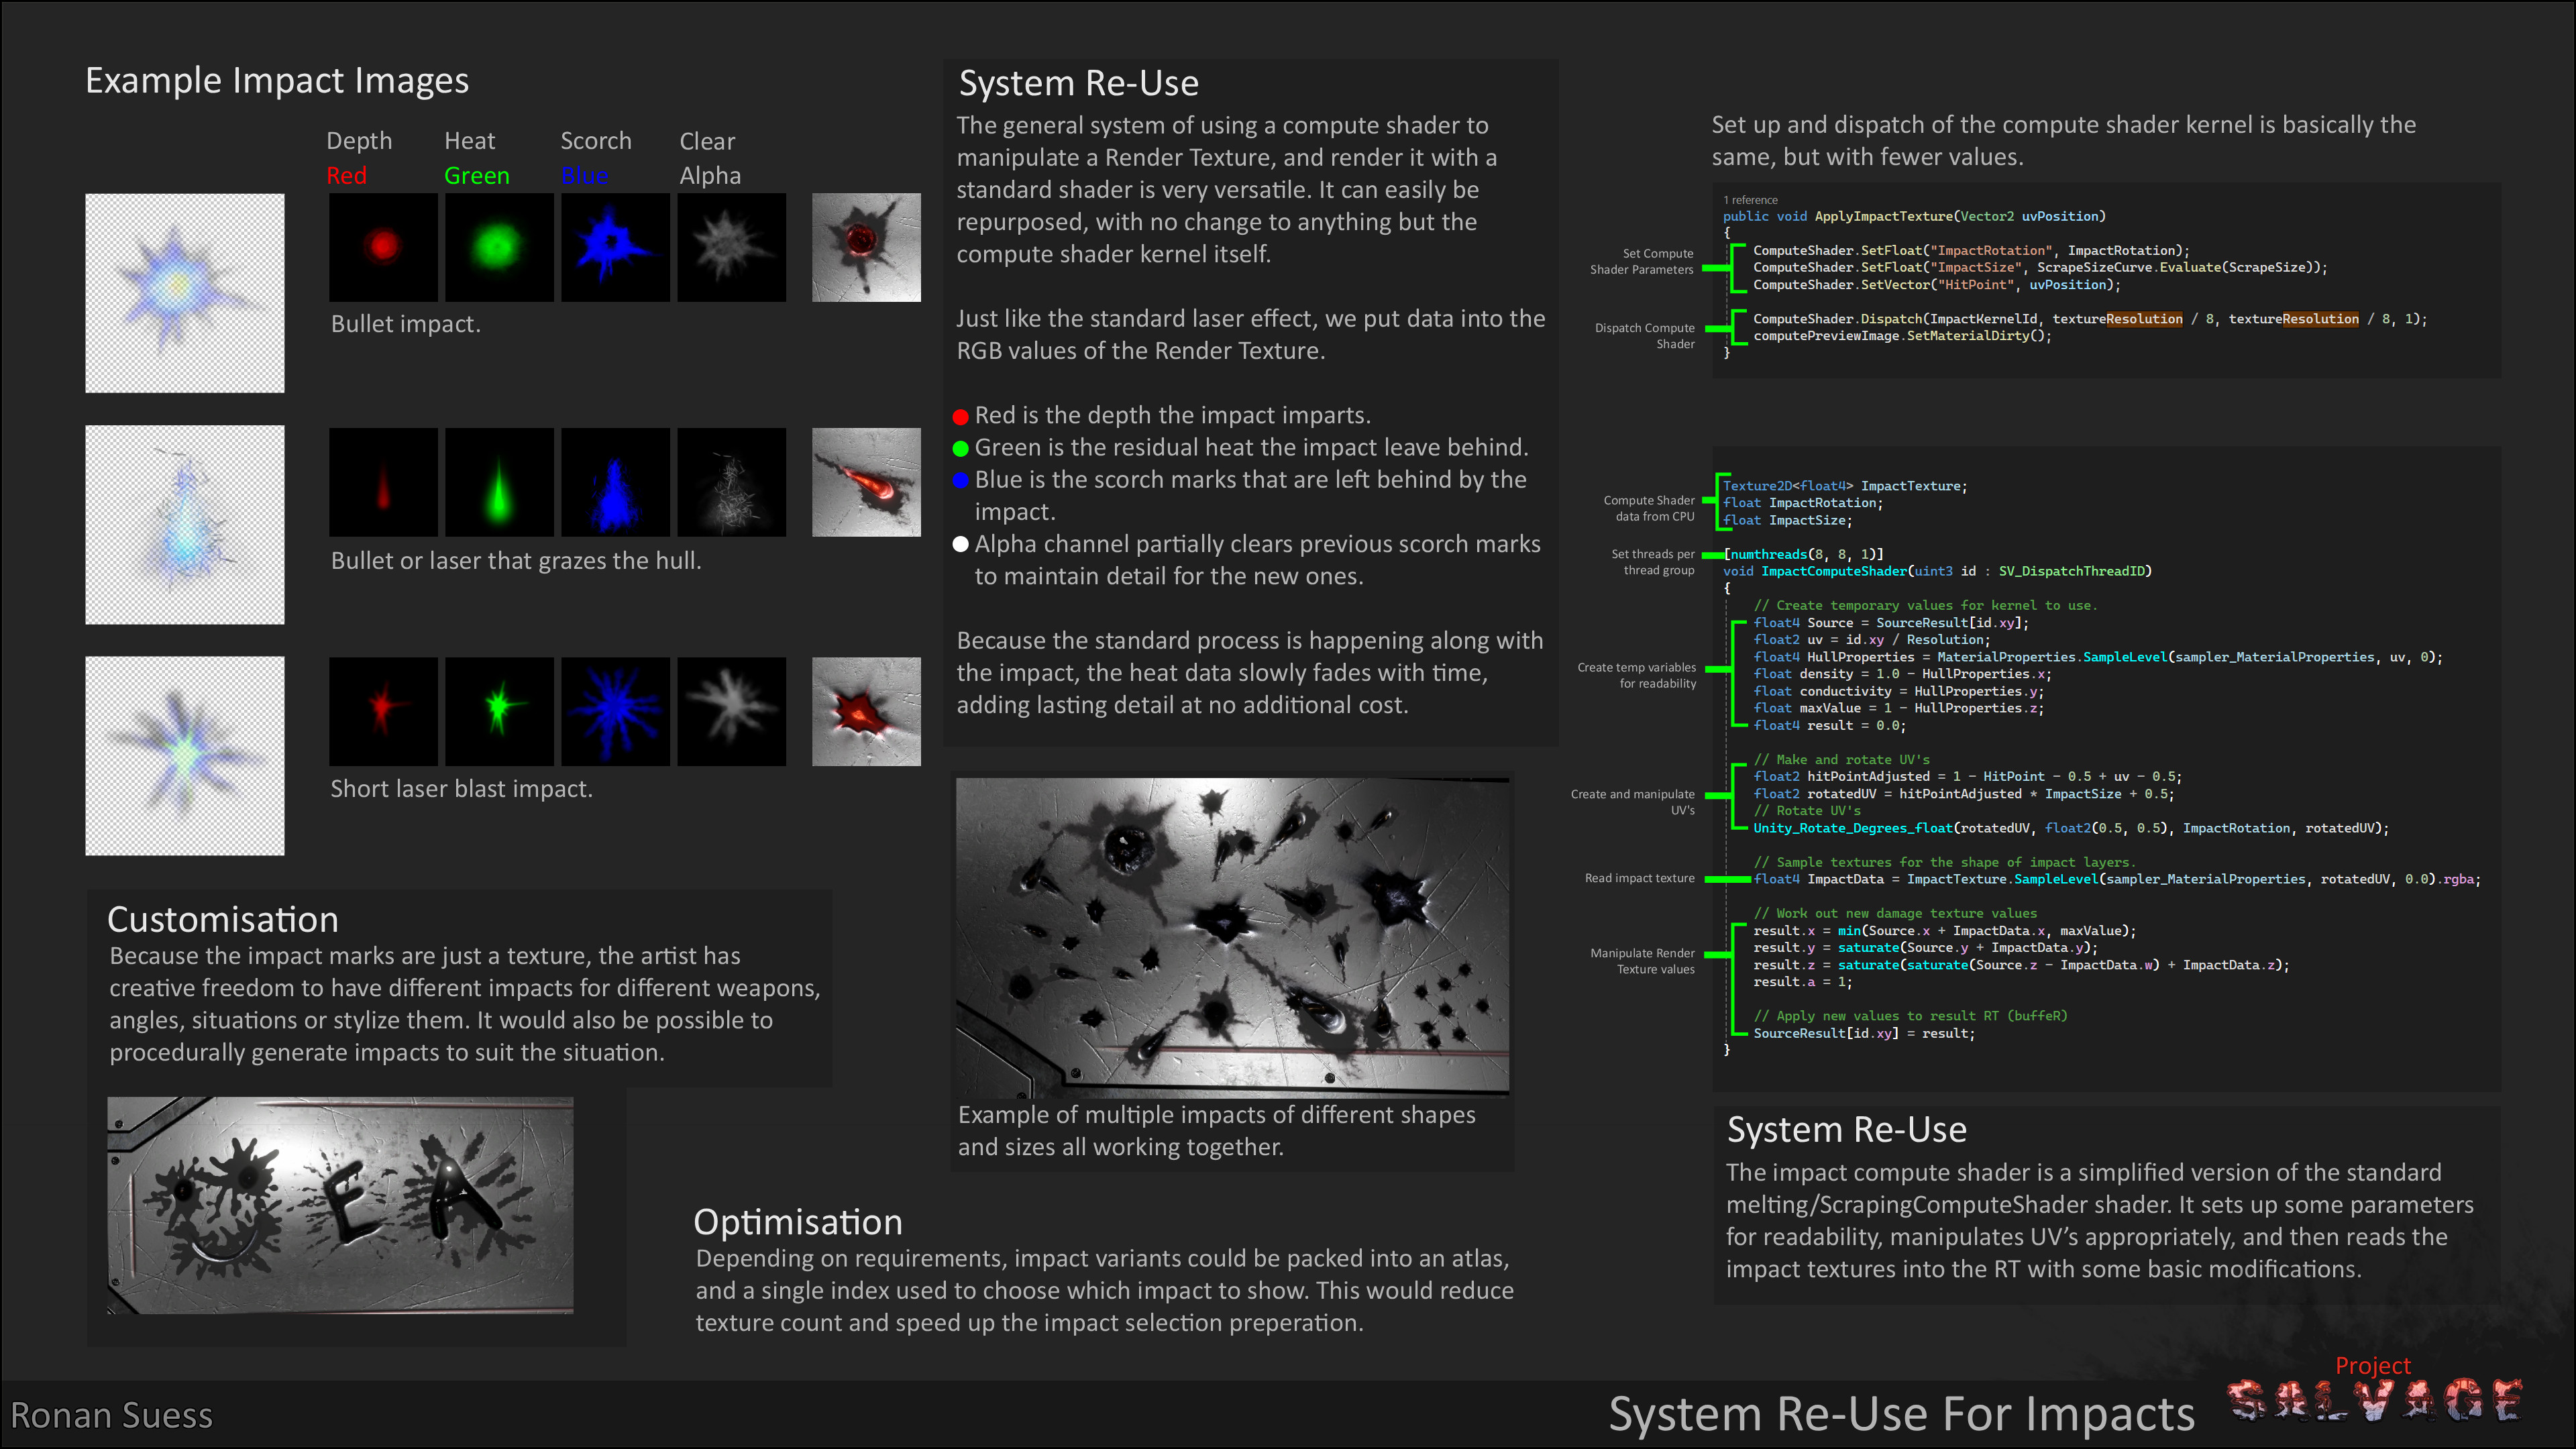Image resolution: width=2576 pixels, height=1449 pixels.
Task: Click the rendered short laser blast preview icon
Action: 866,711
